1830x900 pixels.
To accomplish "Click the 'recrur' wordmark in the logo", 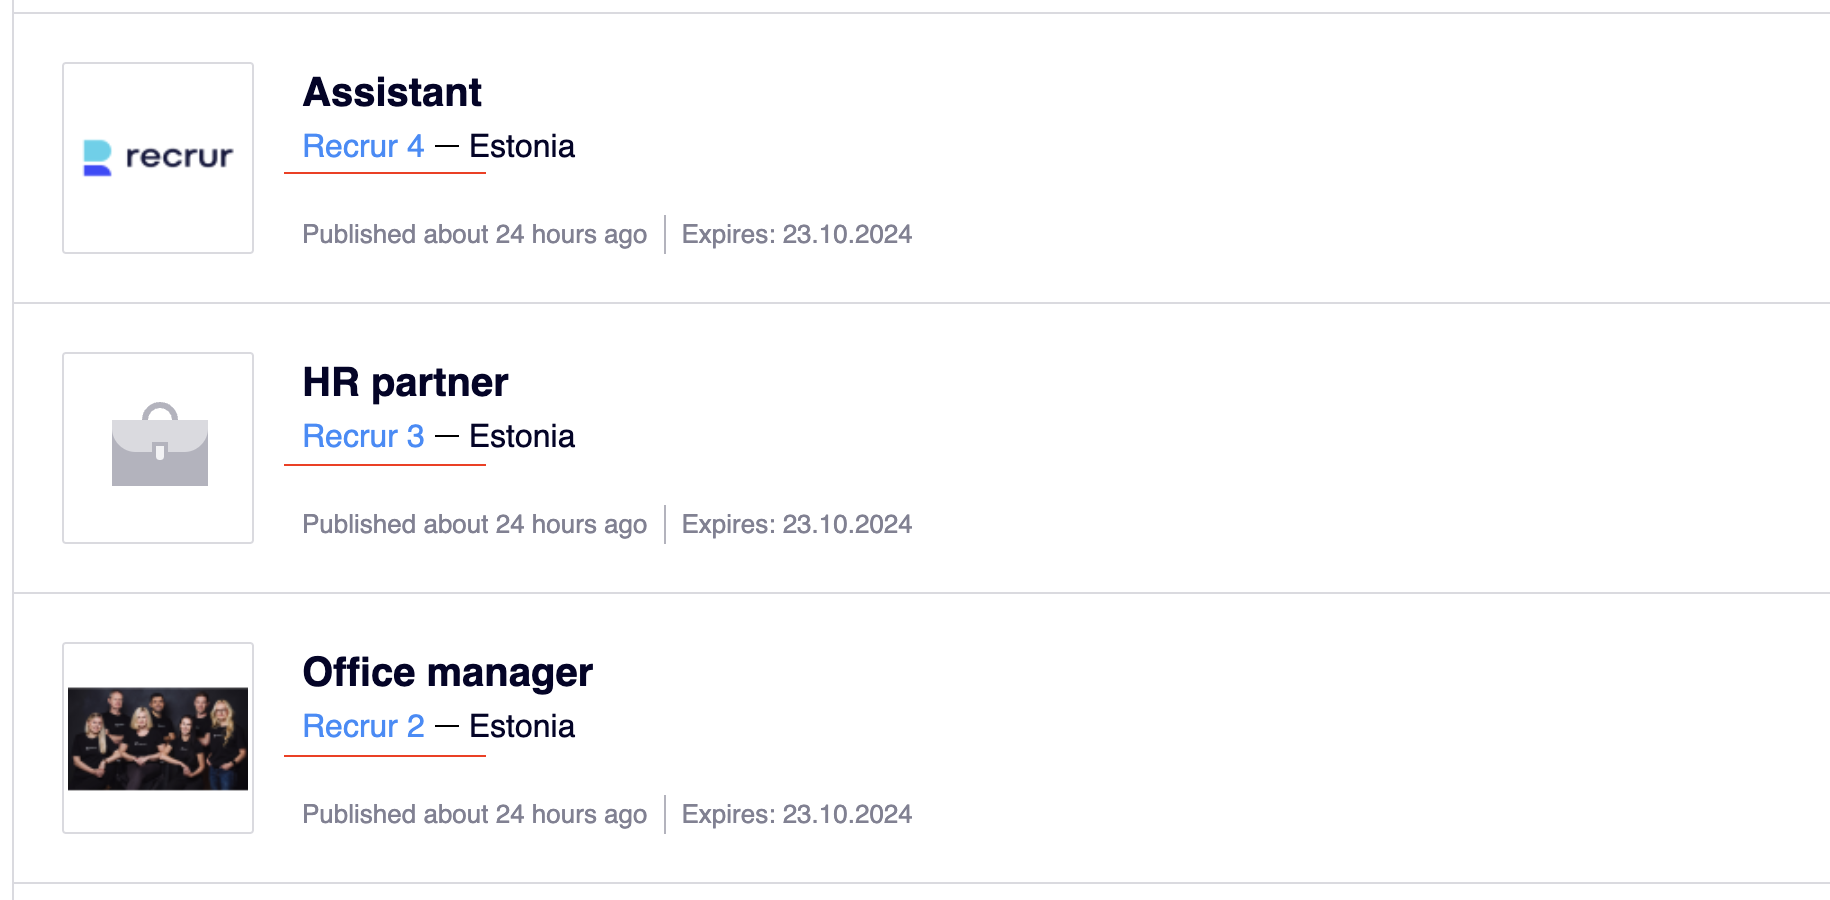I will (179, 157).
